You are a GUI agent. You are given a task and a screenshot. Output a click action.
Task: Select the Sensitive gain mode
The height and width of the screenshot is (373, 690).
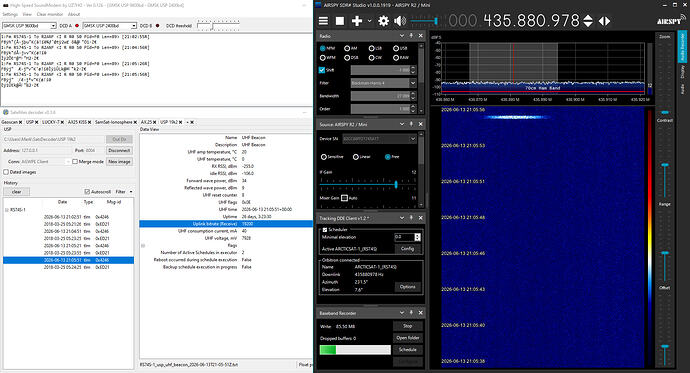(324, 157)
